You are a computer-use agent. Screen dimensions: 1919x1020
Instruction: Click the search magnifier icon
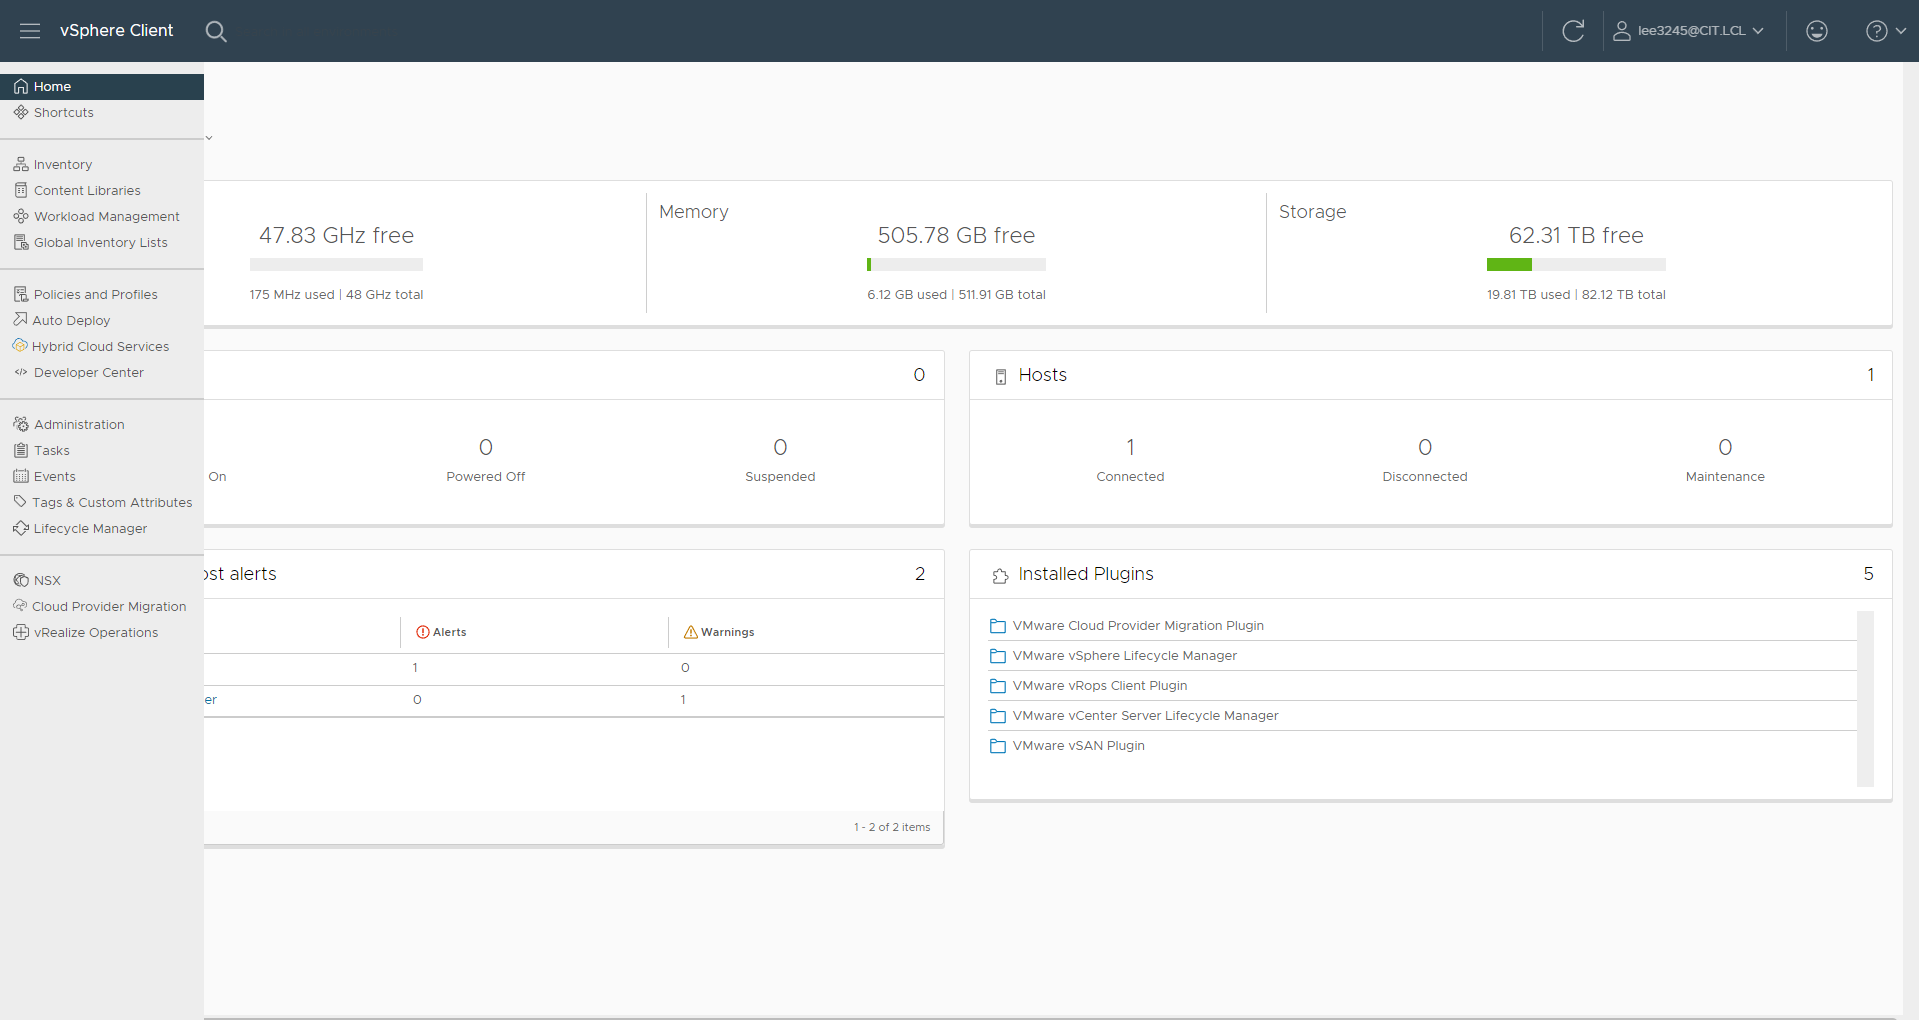[216, 31]
